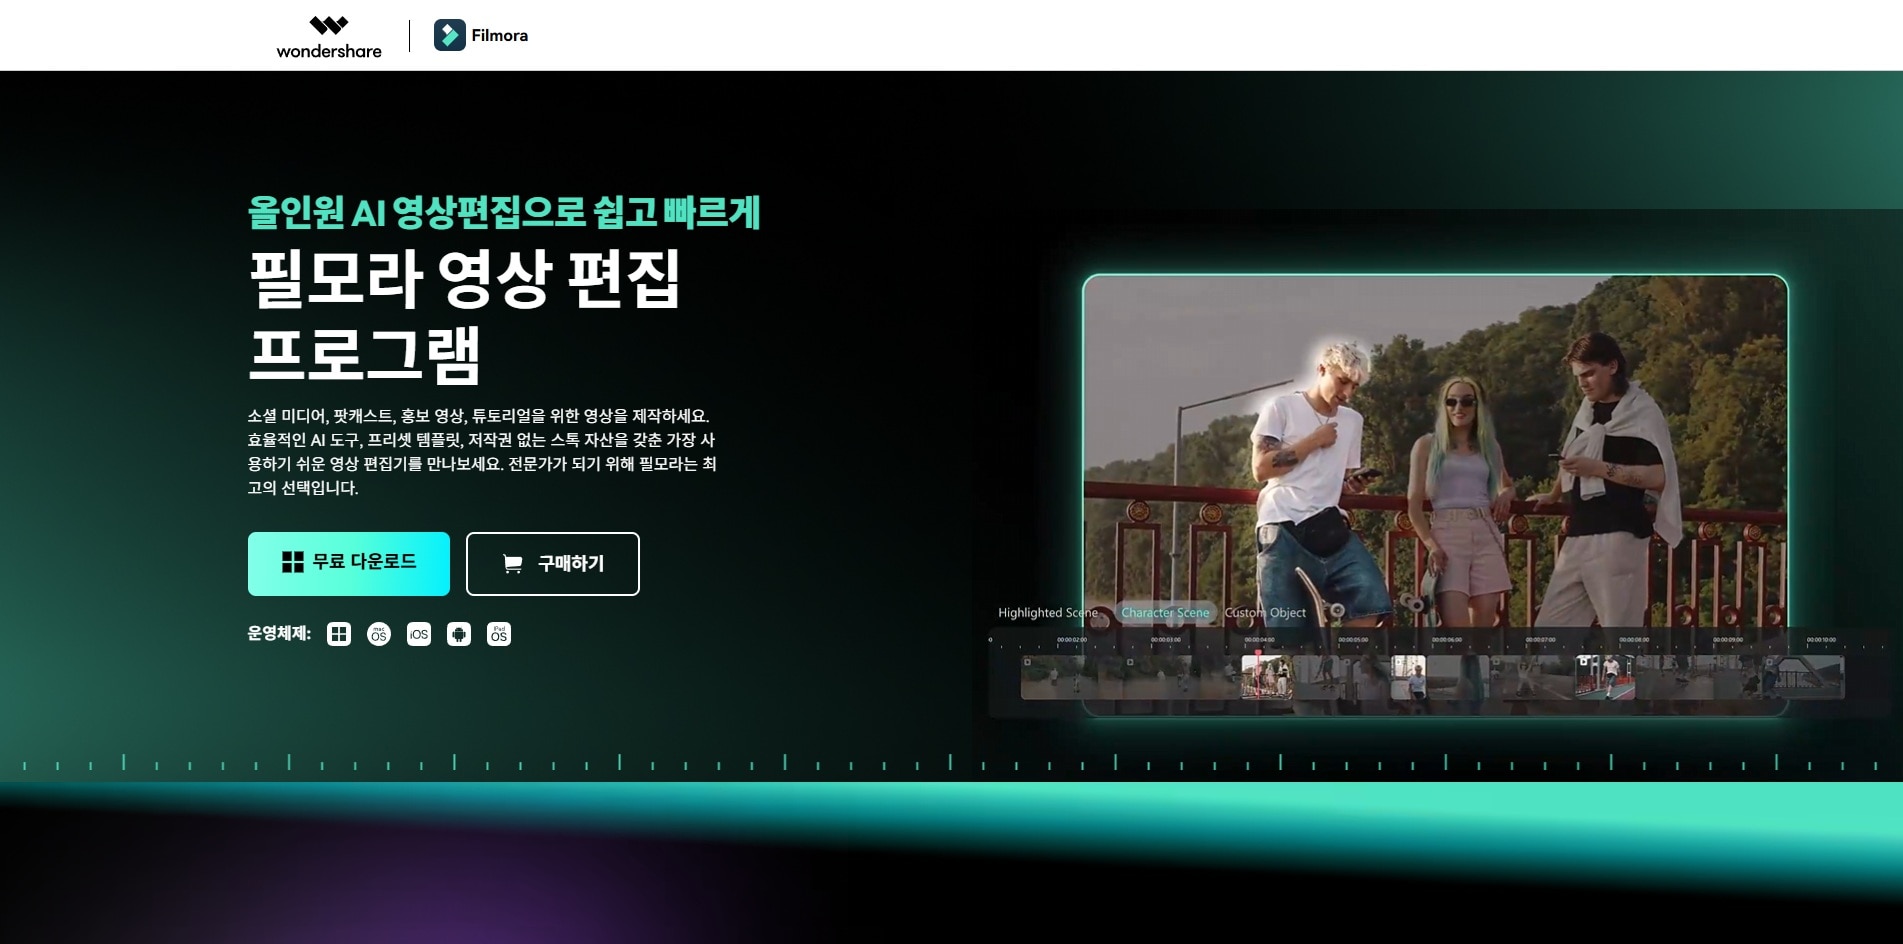Click the Wondershare logo
Viewport: 1903px width, 944px height.
pyautogui.click(x=329, y=36)
